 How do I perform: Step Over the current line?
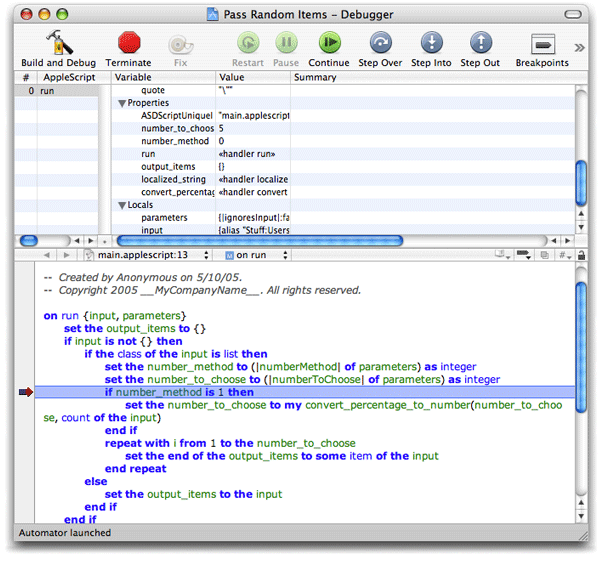tap(380, 42)
